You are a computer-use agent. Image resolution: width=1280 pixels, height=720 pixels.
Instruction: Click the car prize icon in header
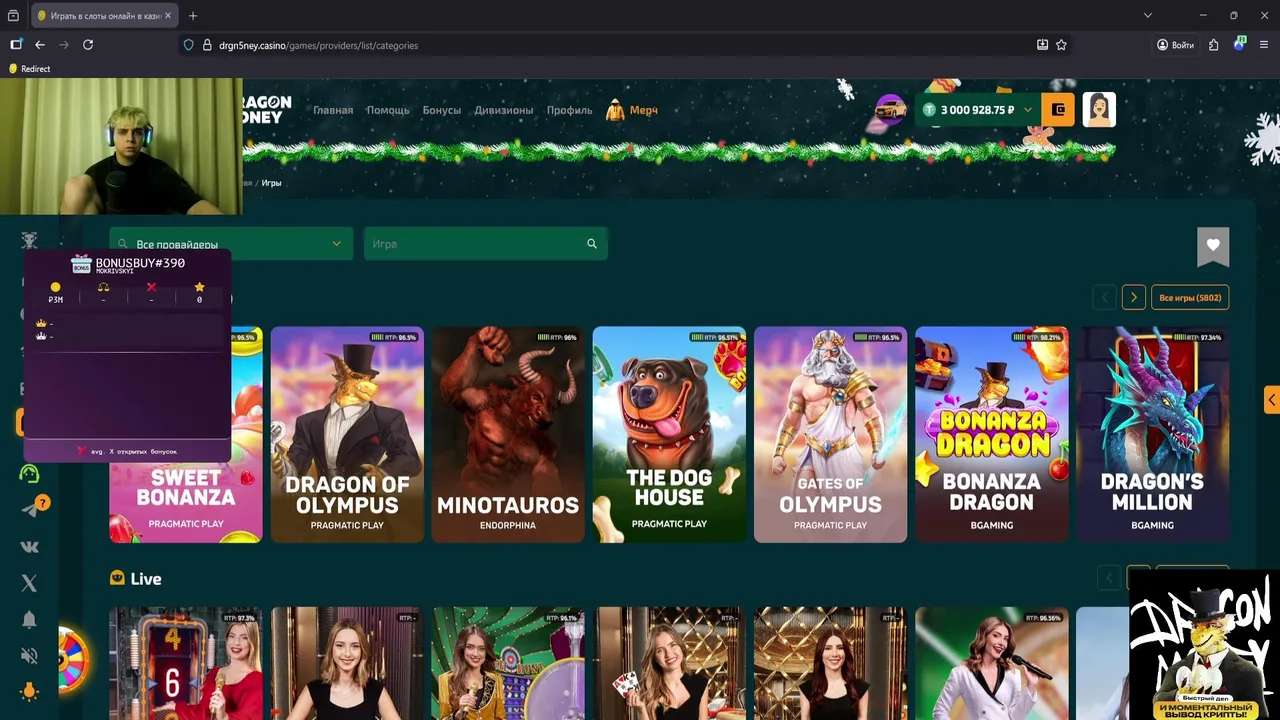point(890,109)
